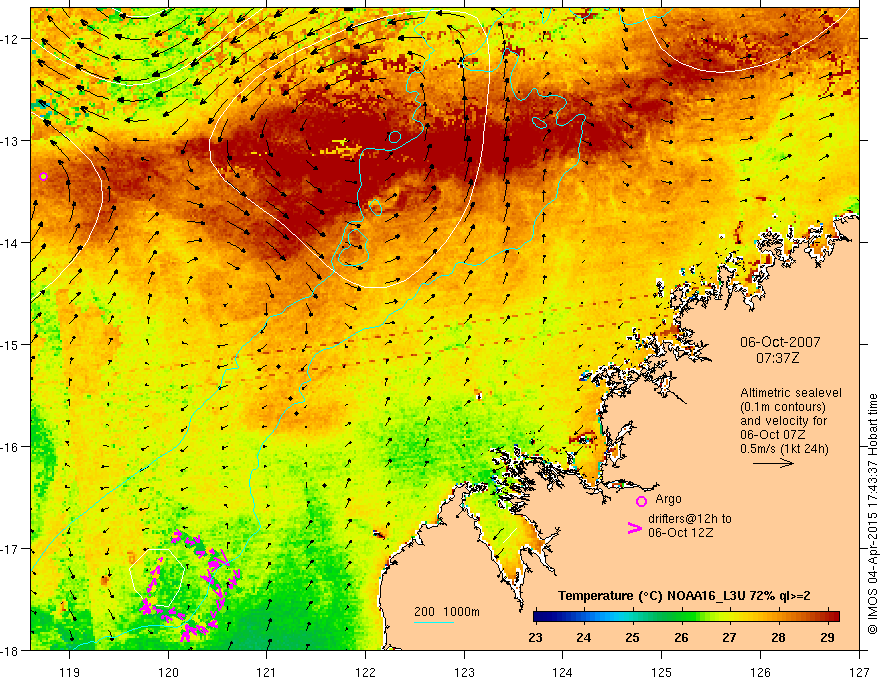Click the longitude axis label '122'
This screenshot has width=880, height=680.
tap(365, 672)
